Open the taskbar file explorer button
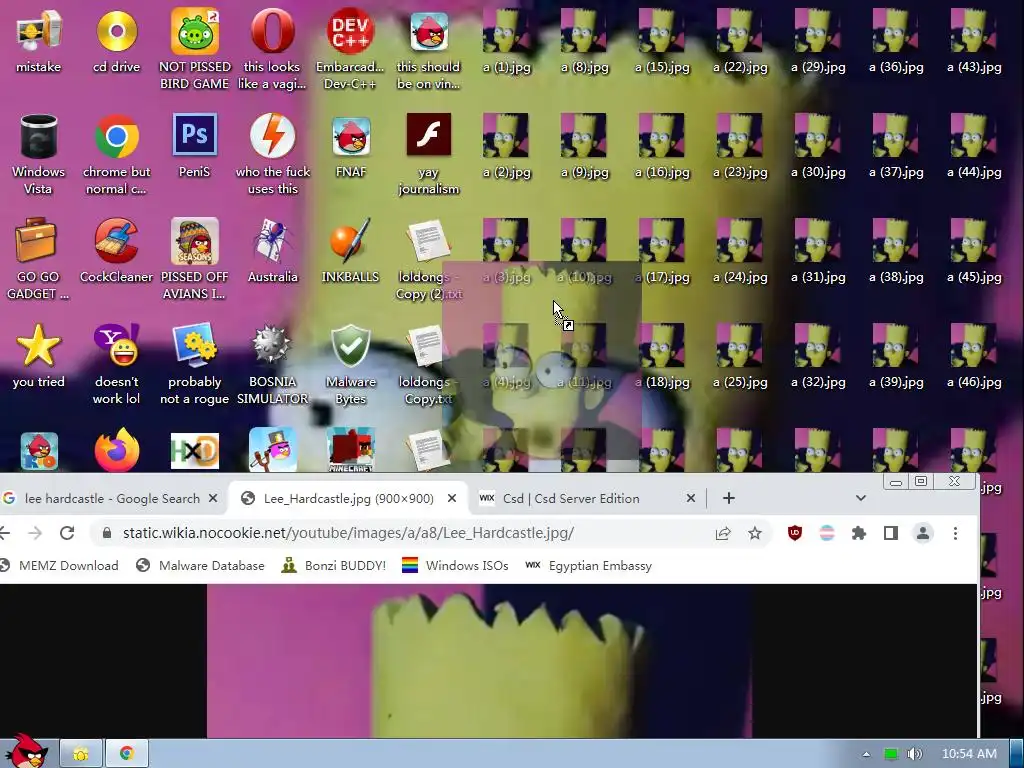The image size is (1024, 768). click(81, 754)
